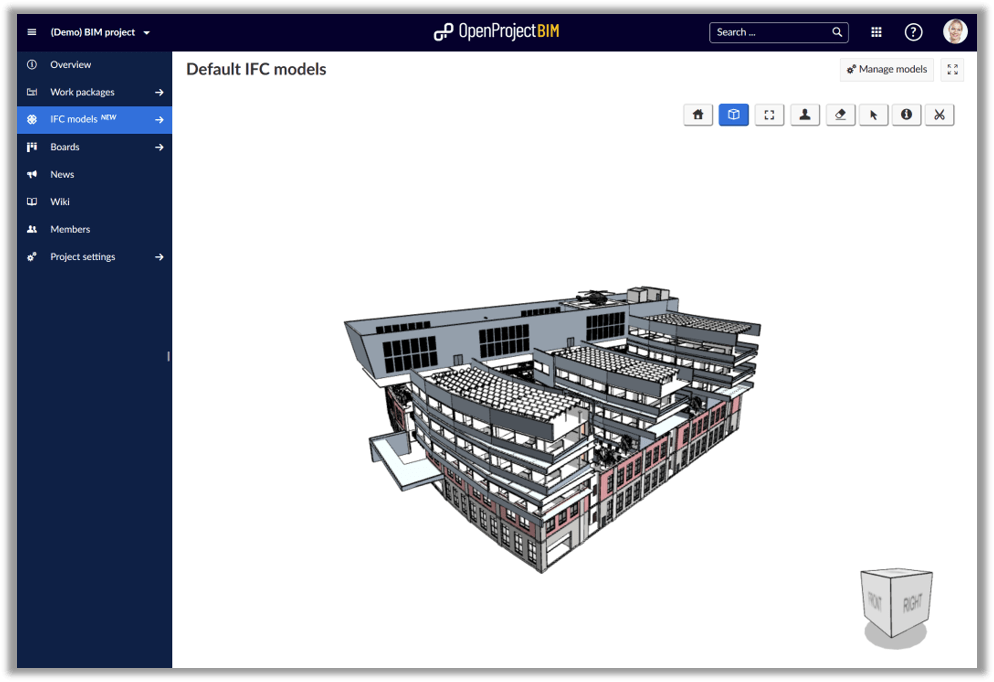The width and height of the screenshot is (994, 682).
Task: Go to the Boards section
Action: [x=66, y=146]
